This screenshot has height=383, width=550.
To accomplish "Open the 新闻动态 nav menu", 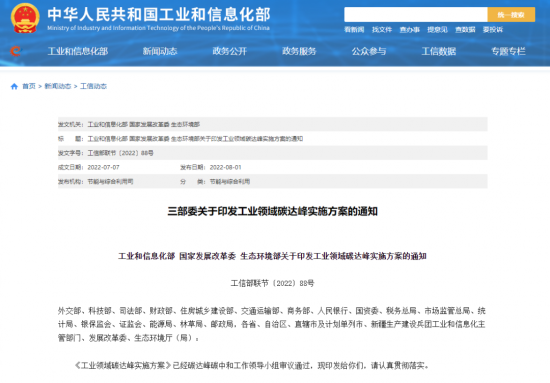I will [x=160, y=51].
